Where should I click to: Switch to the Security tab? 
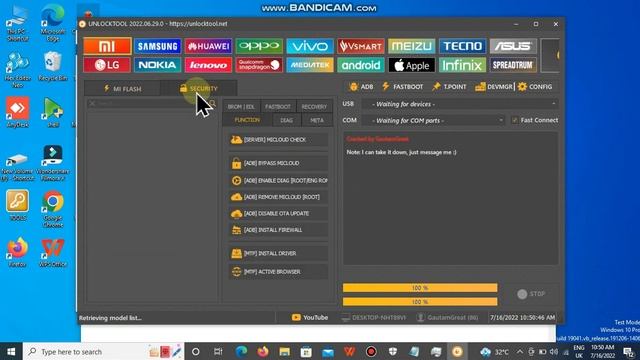click(x=199, y=89)
